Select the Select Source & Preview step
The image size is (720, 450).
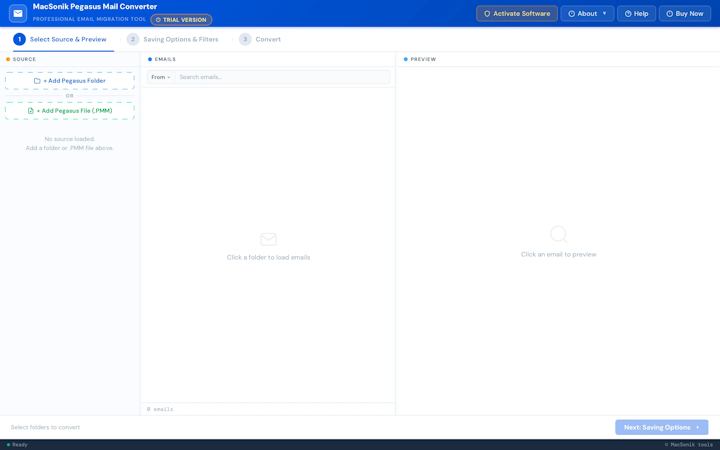pos(63,39)
